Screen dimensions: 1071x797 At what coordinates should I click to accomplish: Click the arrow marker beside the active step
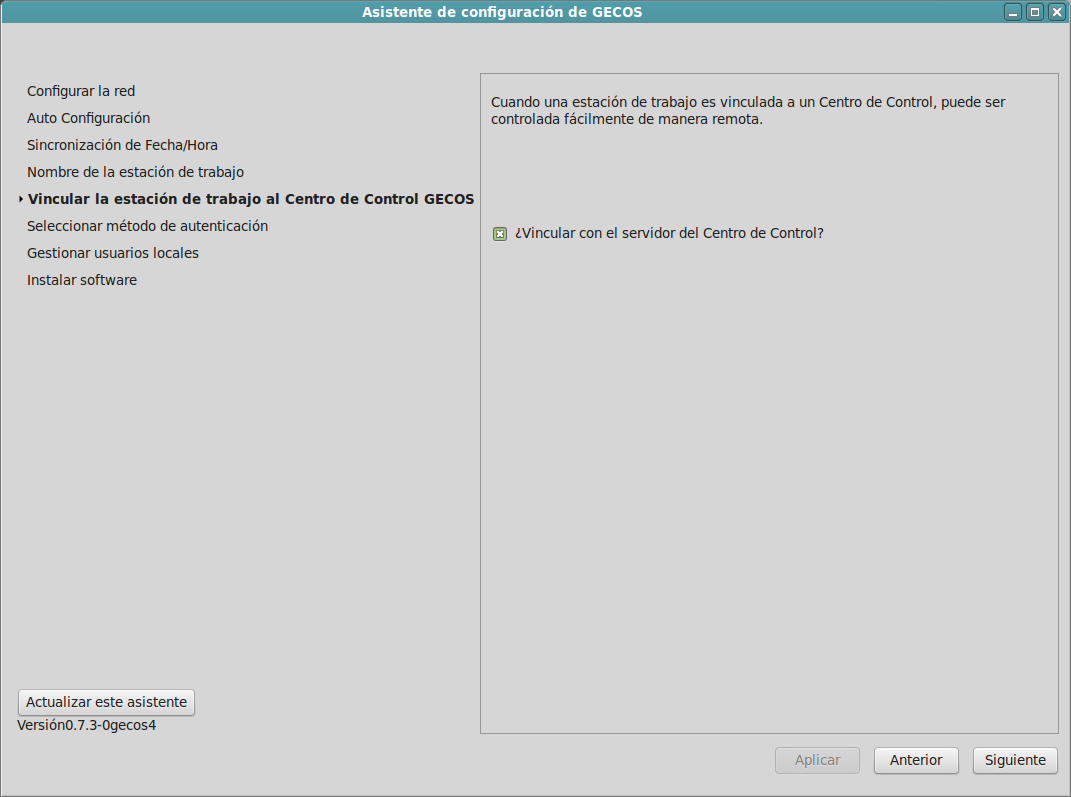pyautogui.click(x=21, y=200)
